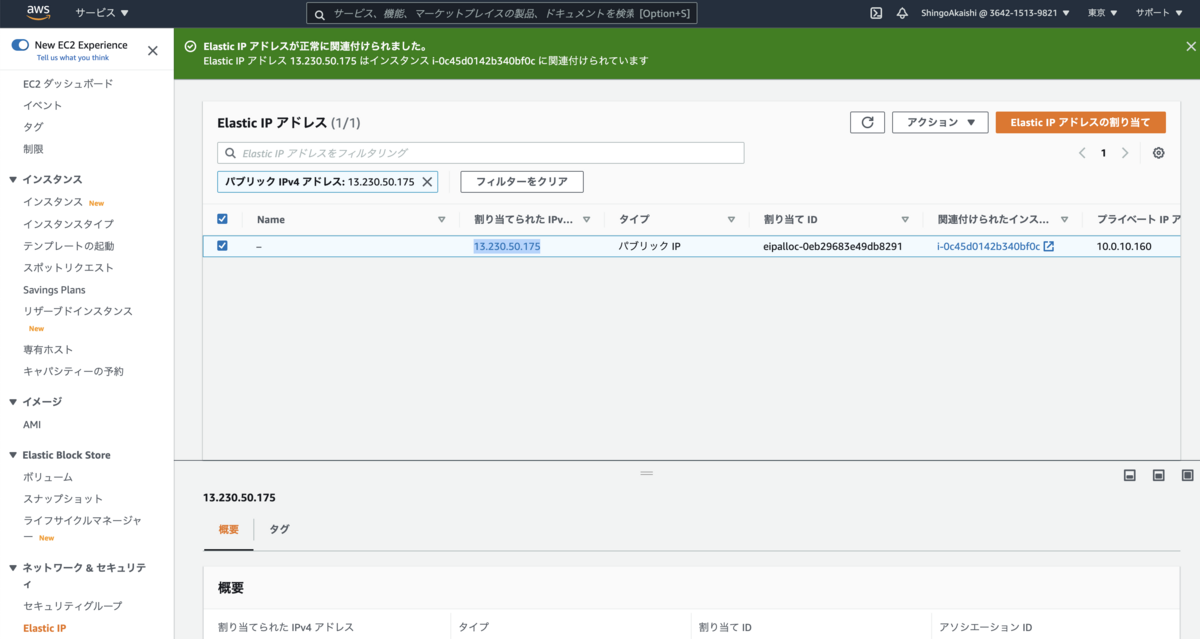Switch to the タグ tab
Viewport: 1200px width, 639px height.
[x=279, y=529]
